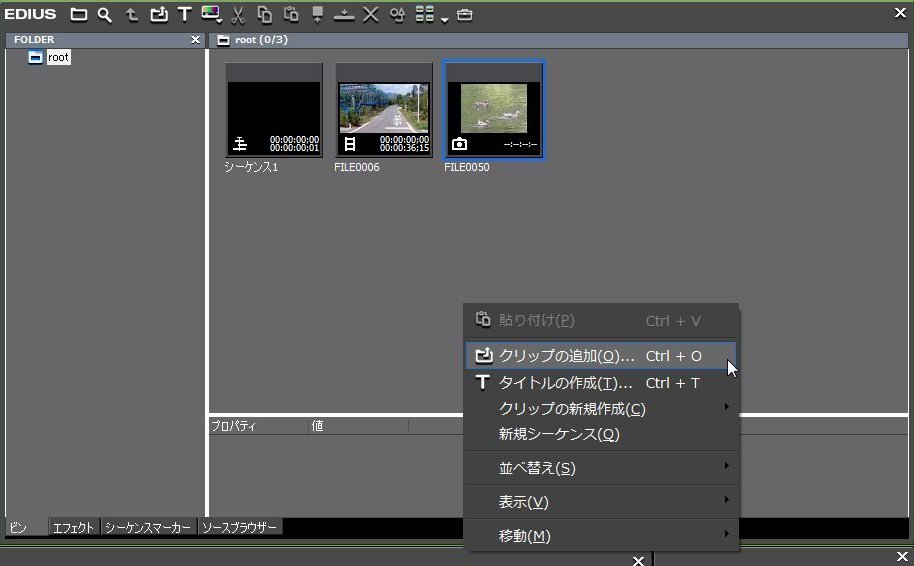Viewport: 914px width, 566px height.
Task: Click the Folder icon in the bin toolbar
Action: [78, 15]
